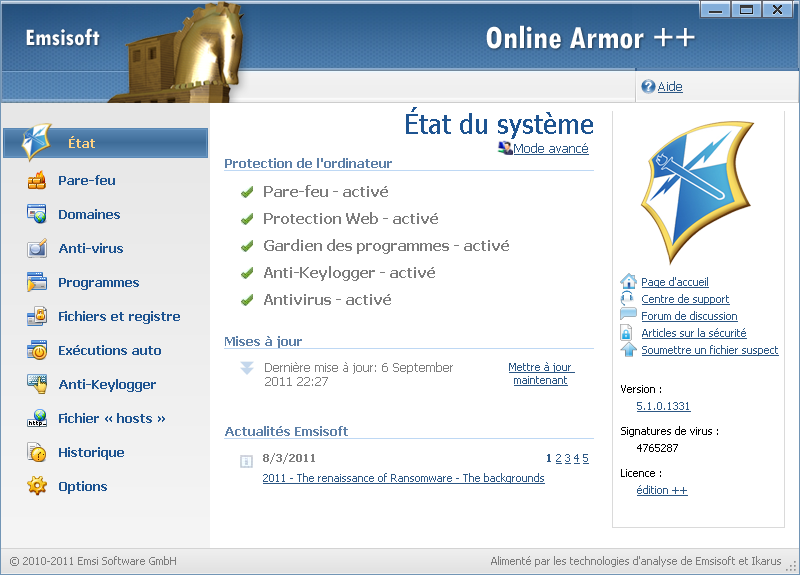Open the Anti-Keylogger section
The height and width of the screenshot is (575, 800).
(x=107, y=385)
